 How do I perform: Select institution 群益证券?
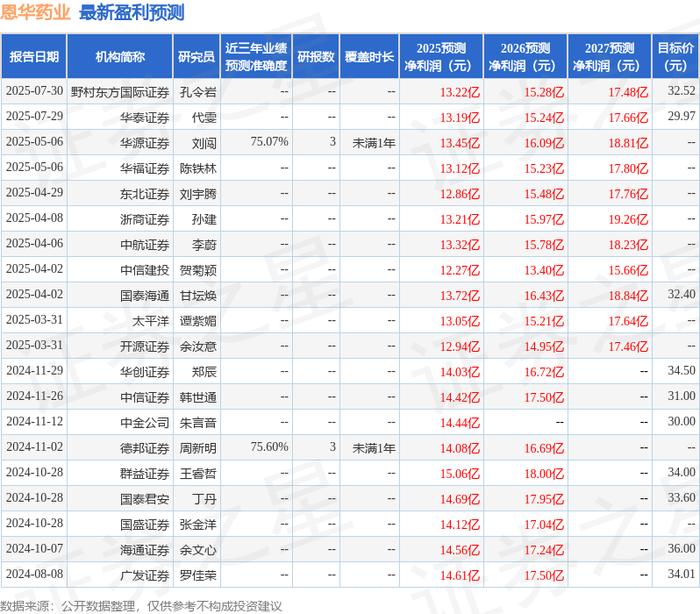coord(145,474)
